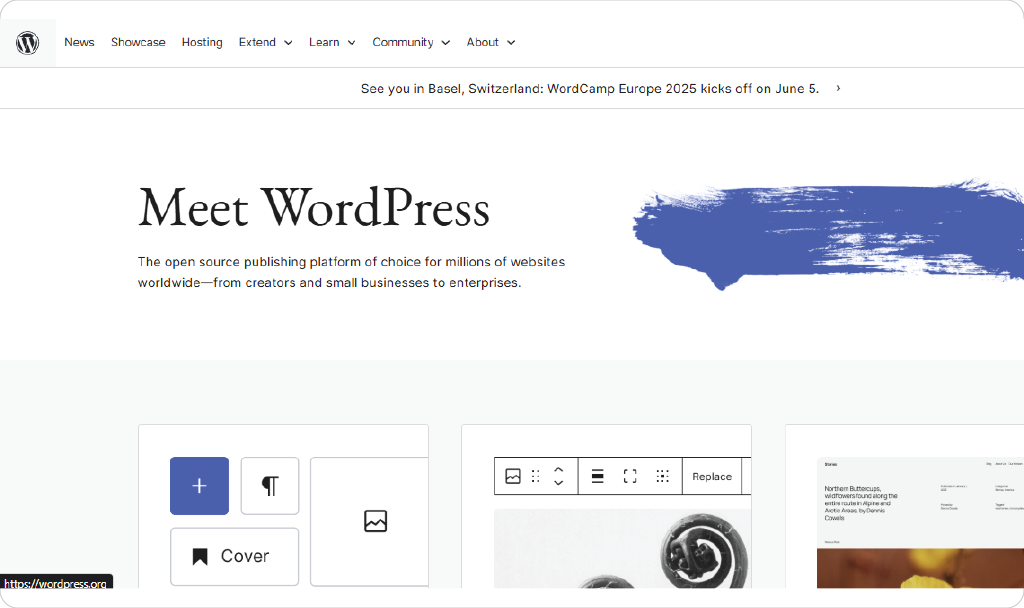Image resolution: width=1024 pixels, height=608 pixels.
Task: Expand the Community menu
Action: 411,42
